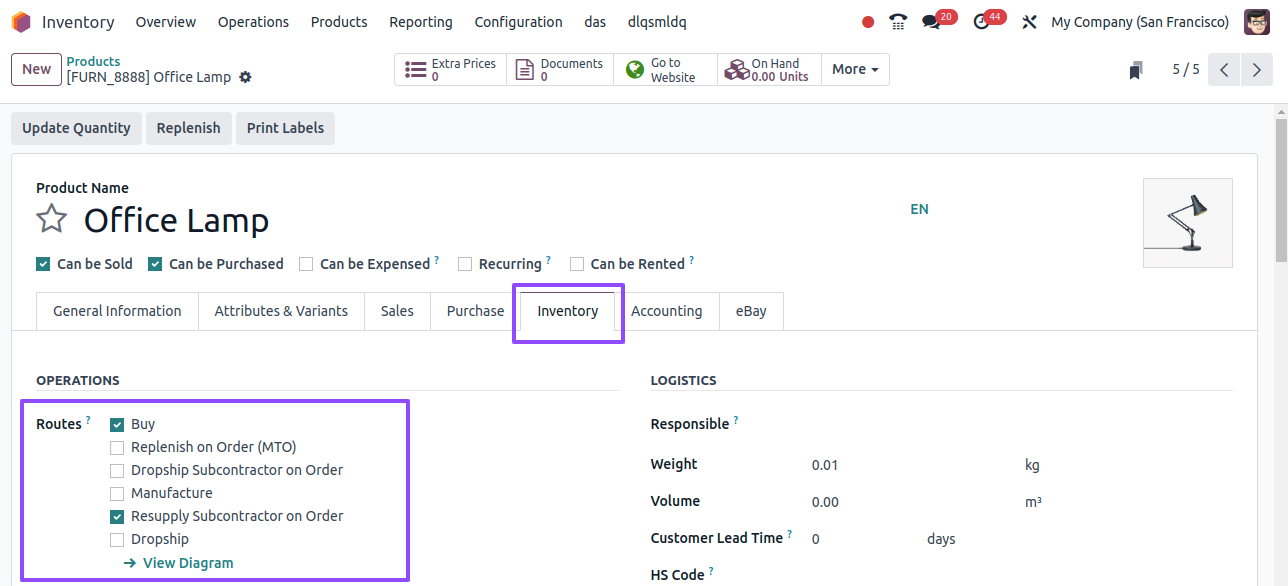
Task: Open the View Diagram link
Action: pyautogui.click(x=178, y=563)
